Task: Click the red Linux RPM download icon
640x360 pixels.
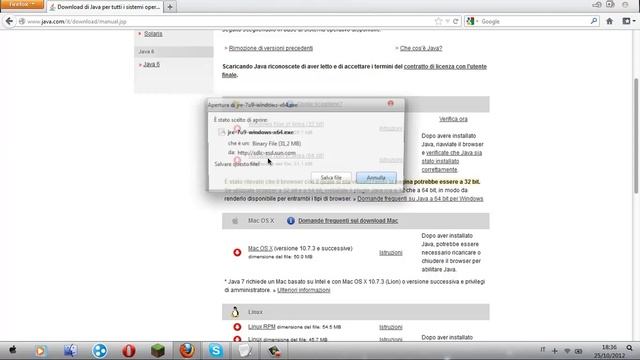Action: click(x=237, y=327)
